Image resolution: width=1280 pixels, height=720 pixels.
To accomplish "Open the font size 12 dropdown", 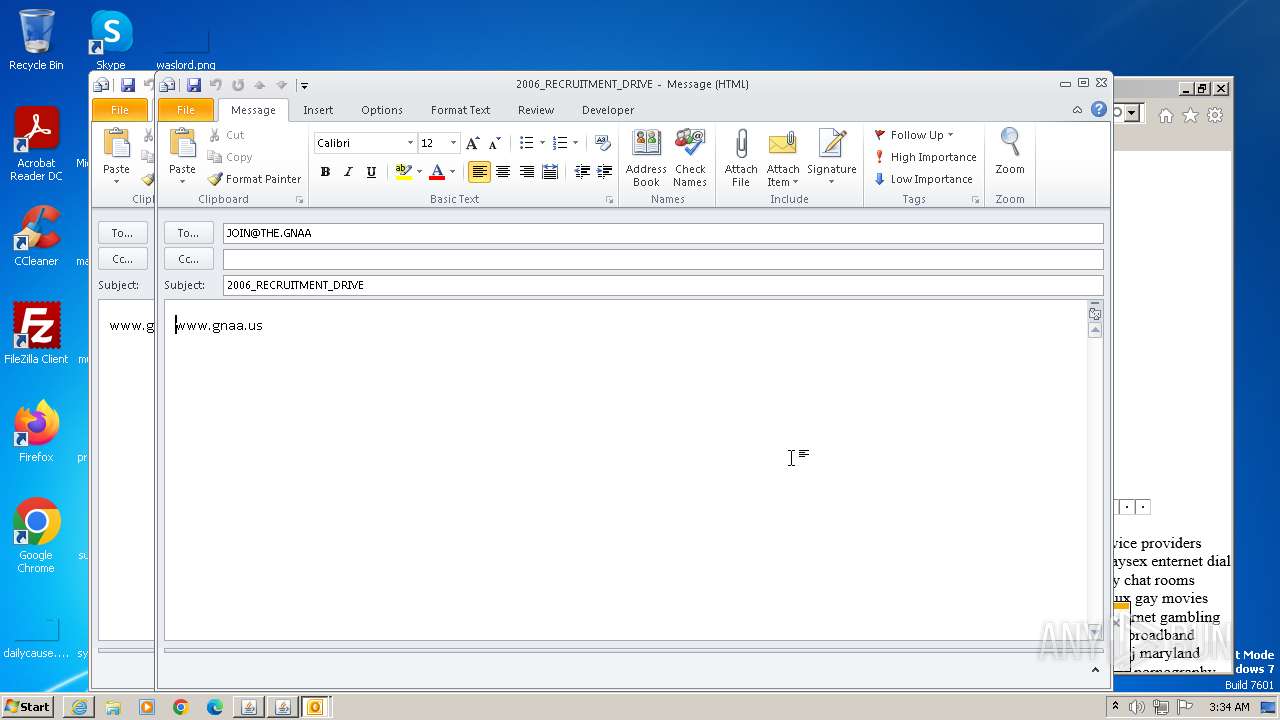I will click(454, 143).
